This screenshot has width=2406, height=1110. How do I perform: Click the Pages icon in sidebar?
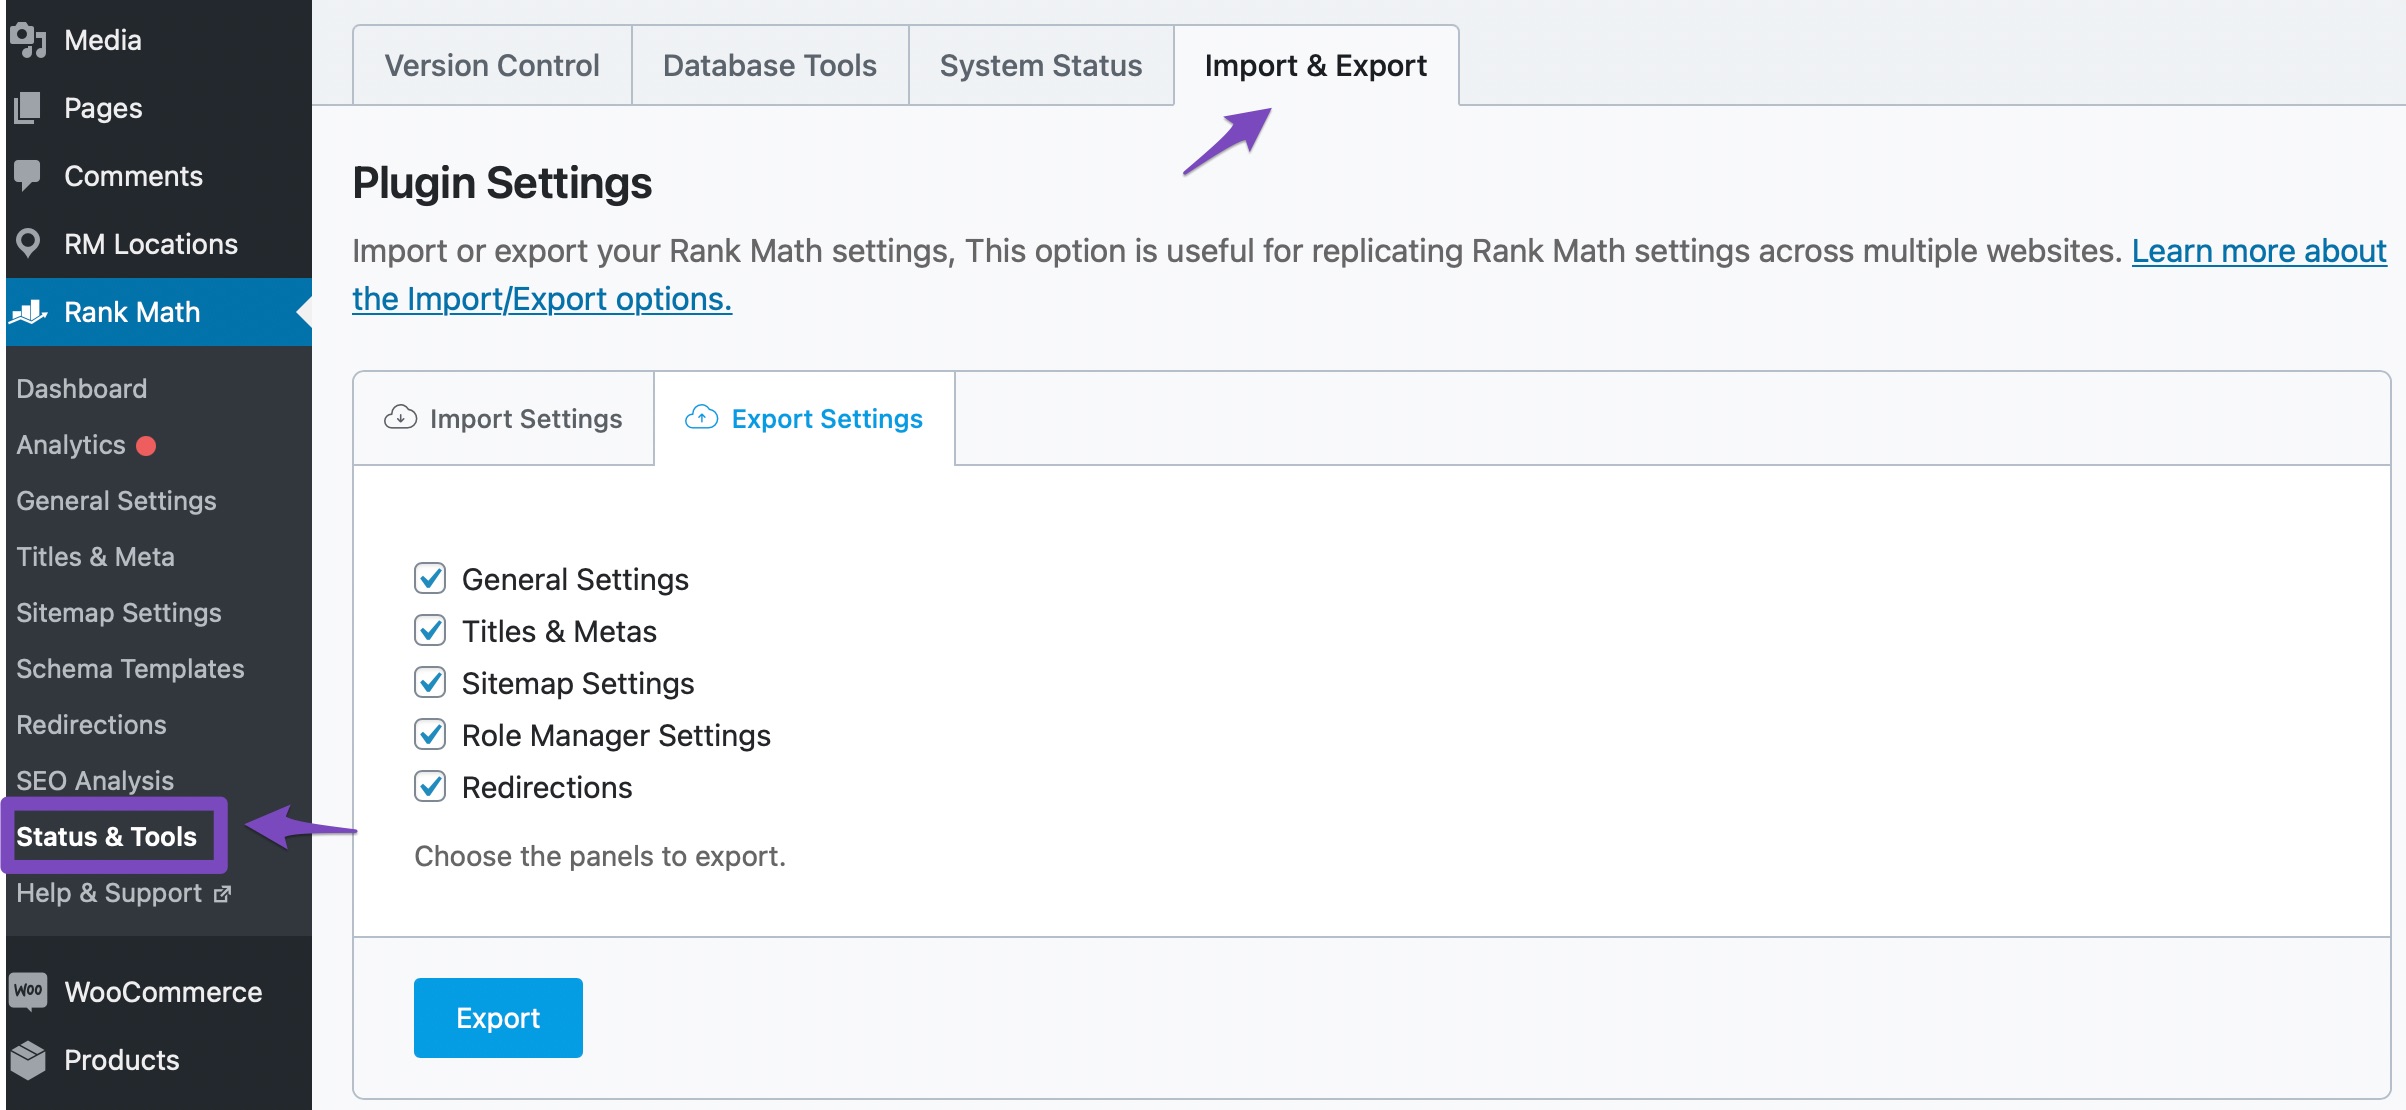click(x=28, y=108)
